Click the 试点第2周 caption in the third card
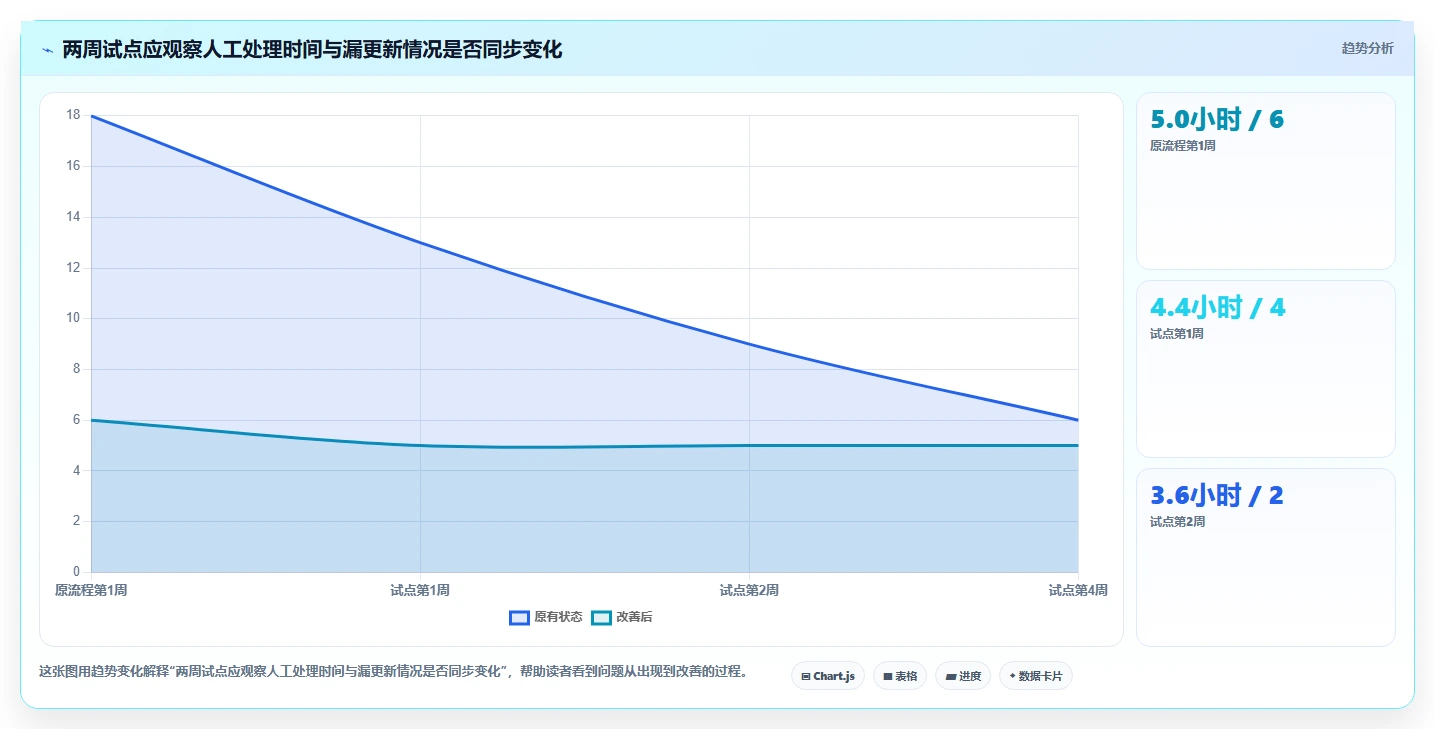The width and height of the screenshot is (1435, 729). pyautogui.click(x=1177, y=522)
